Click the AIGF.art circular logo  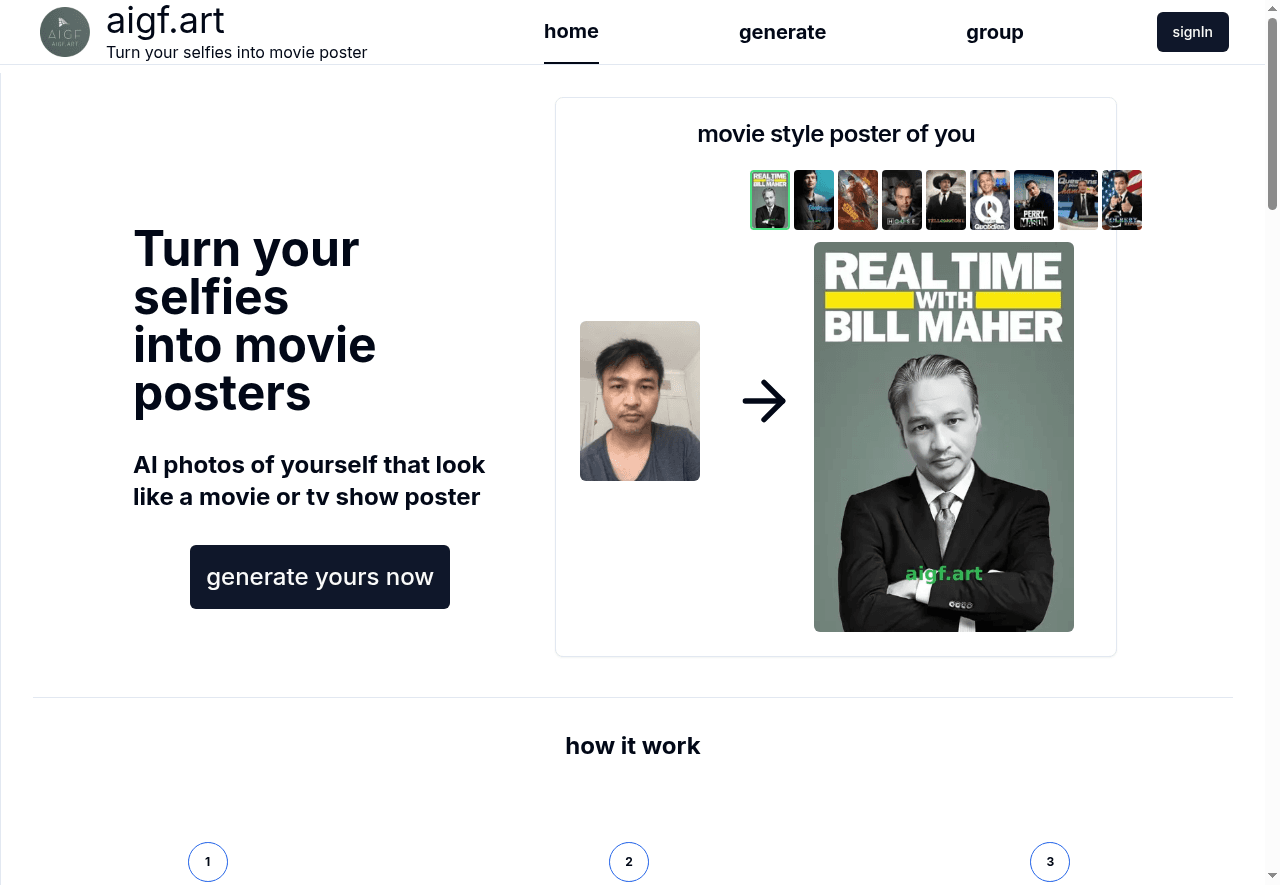point(65,32)
